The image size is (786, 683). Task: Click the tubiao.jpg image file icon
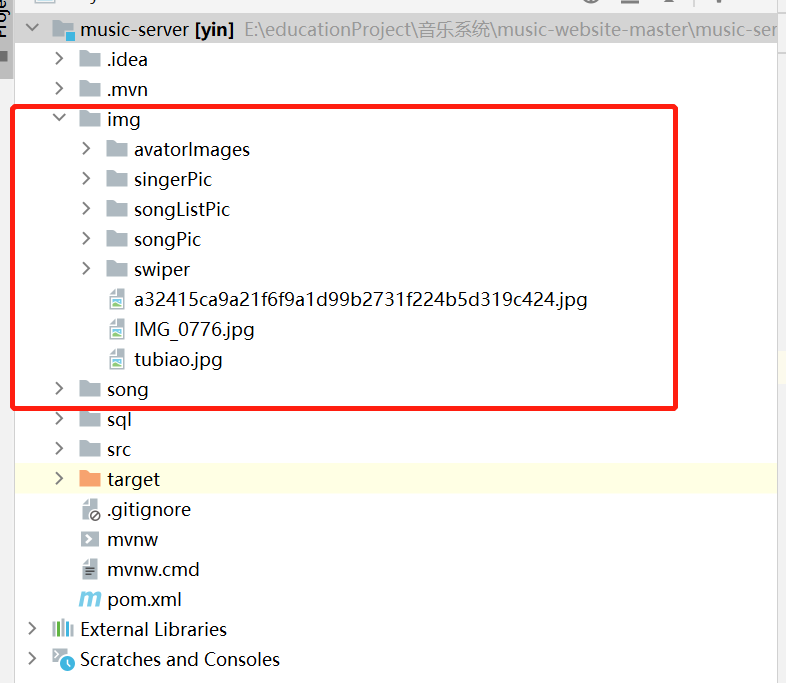(x=117, y=359)
